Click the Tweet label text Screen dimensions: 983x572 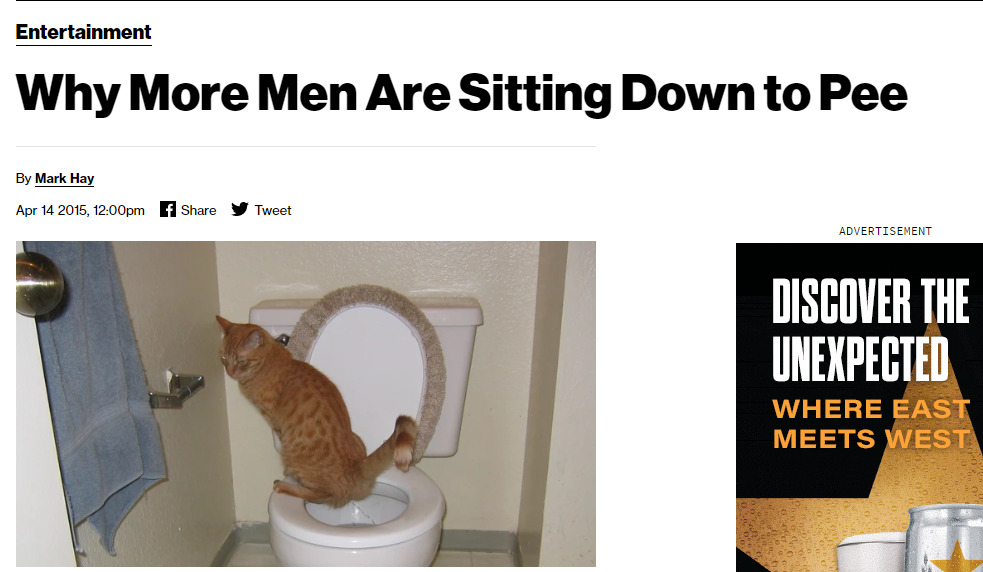273,210
